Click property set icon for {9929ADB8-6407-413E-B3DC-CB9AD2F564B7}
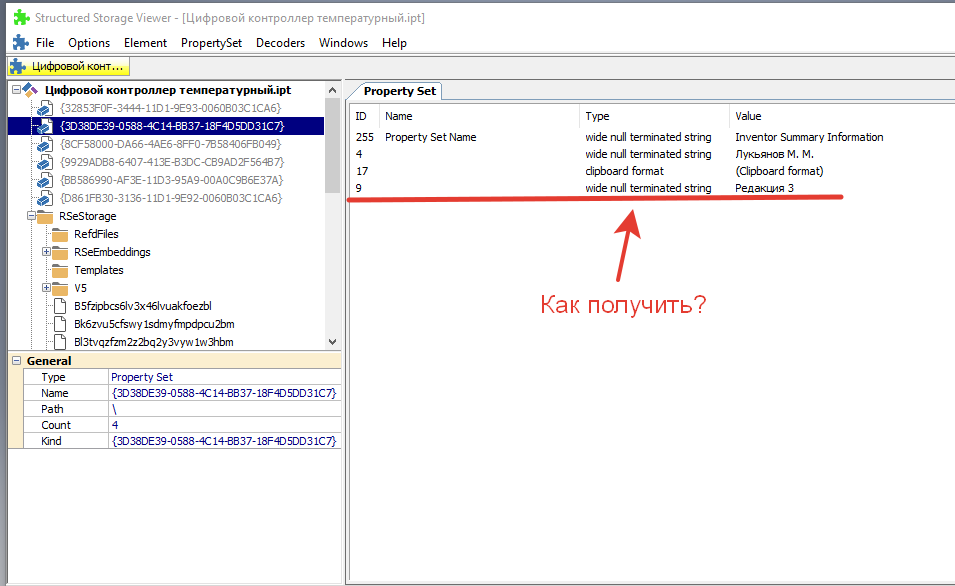Image resolution: width=955 pixels, height=586 pixels. pos(44,162)
